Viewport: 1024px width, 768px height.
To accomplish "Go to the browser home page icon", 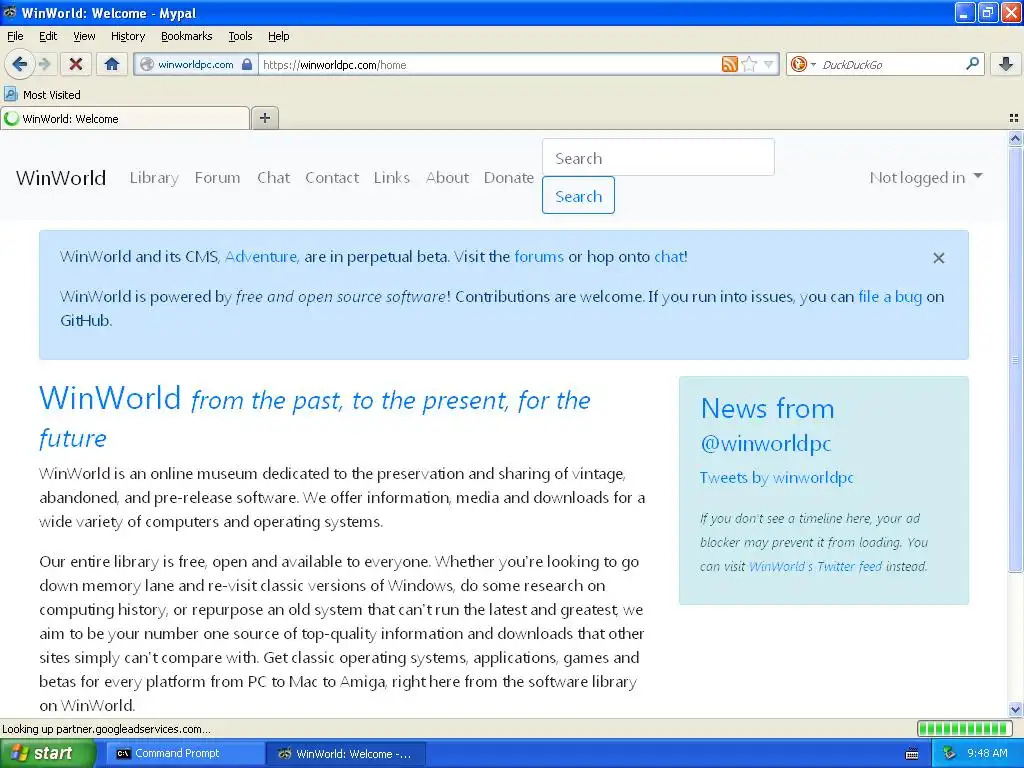I will (x=112, y=64).
